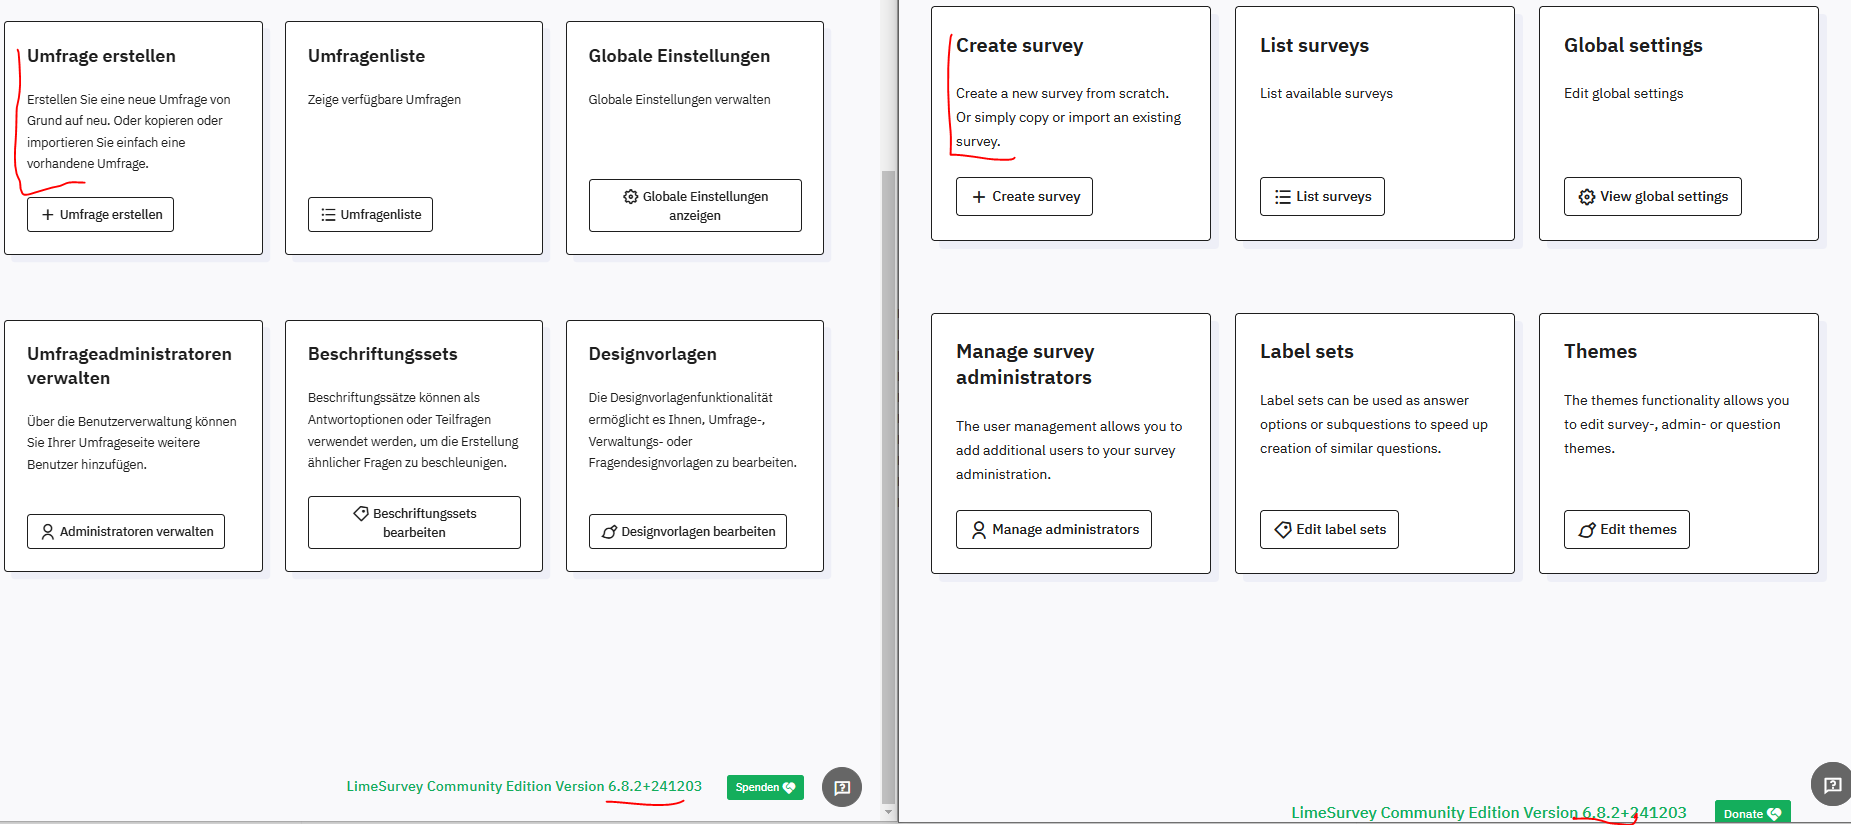The image size is (1851, 825).
Task: Click the scrollbar down arrow in left panel
Action: [x=888, y=812]
